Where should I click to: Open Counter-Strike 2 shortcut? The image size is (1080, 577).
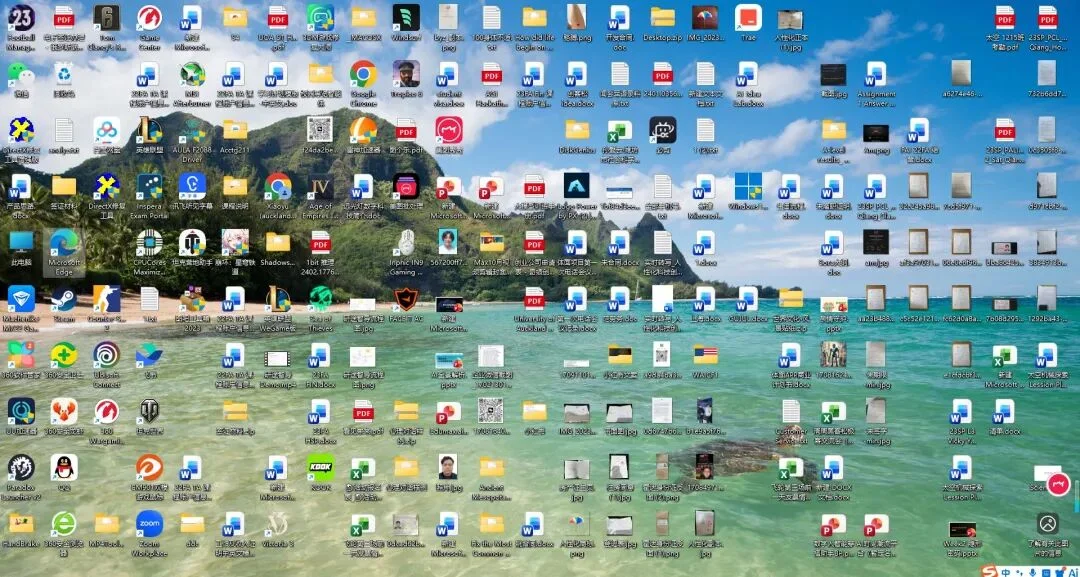point(106,300)
